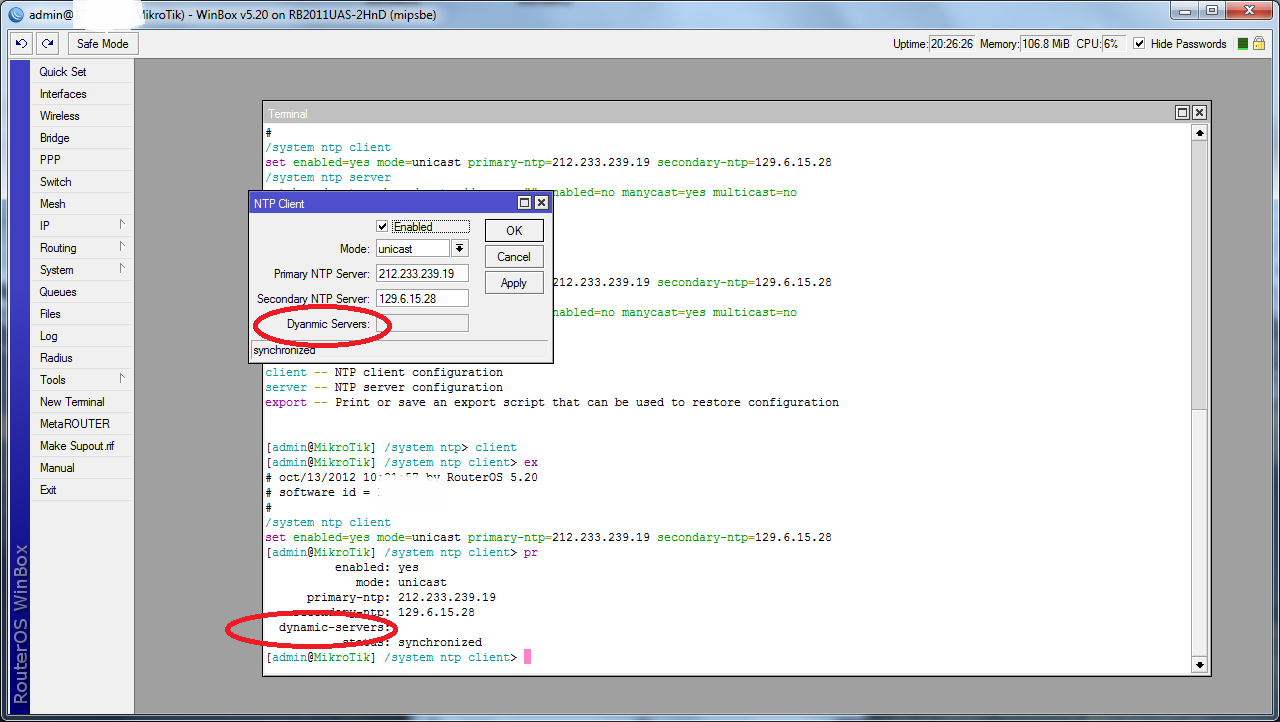Open New Terminal from sidebar
Screen dimensions: 1280x722
point(72,402)
